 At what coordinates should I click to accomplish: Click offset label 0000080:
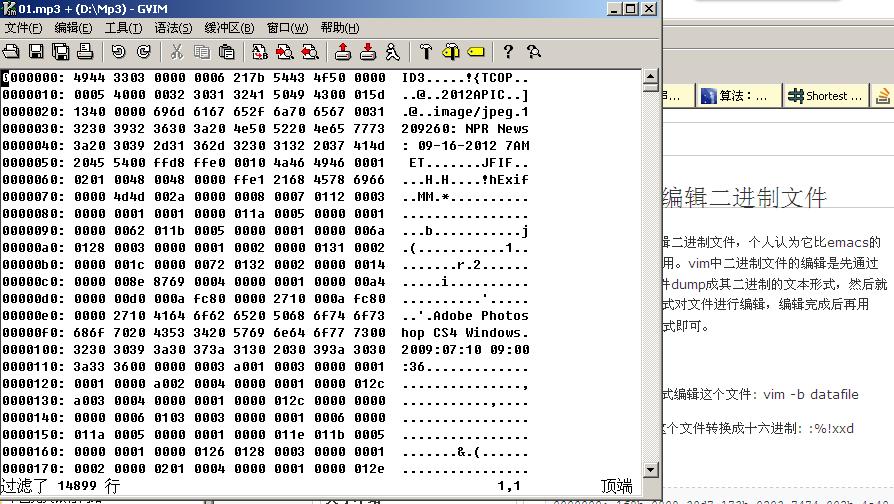point(33,214)
